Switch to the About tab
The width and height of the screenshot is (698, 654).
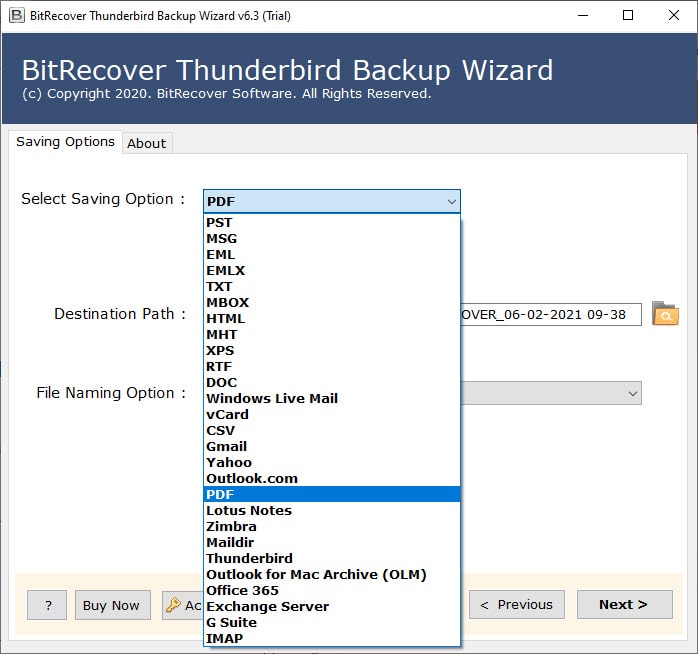pyautogui.click(x=147, y=143)
